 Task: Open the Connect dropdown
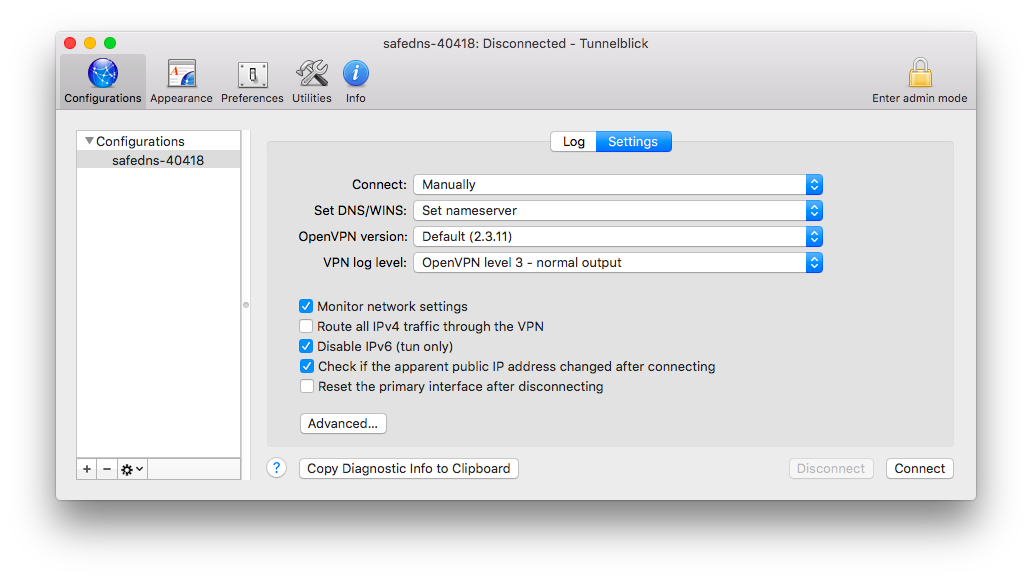pos(814,184)
